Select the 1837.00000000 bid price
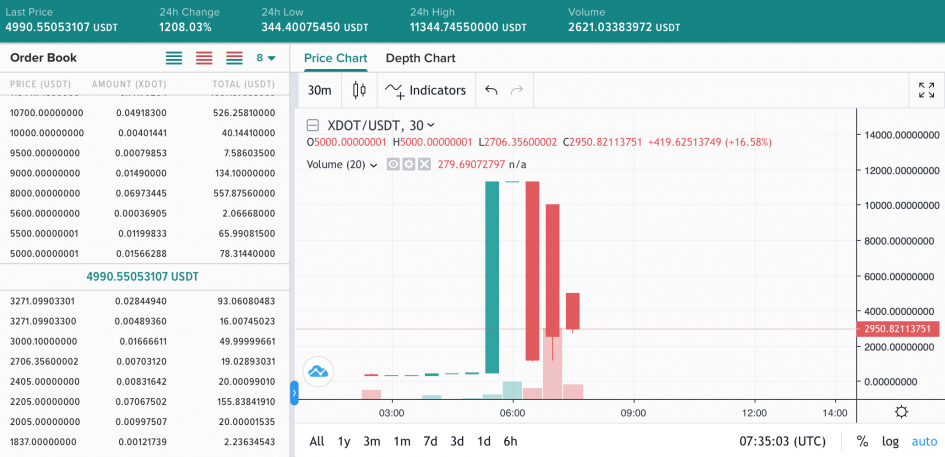Image resolution: width=945 pixels, height=457 pixels. [45, 442]
